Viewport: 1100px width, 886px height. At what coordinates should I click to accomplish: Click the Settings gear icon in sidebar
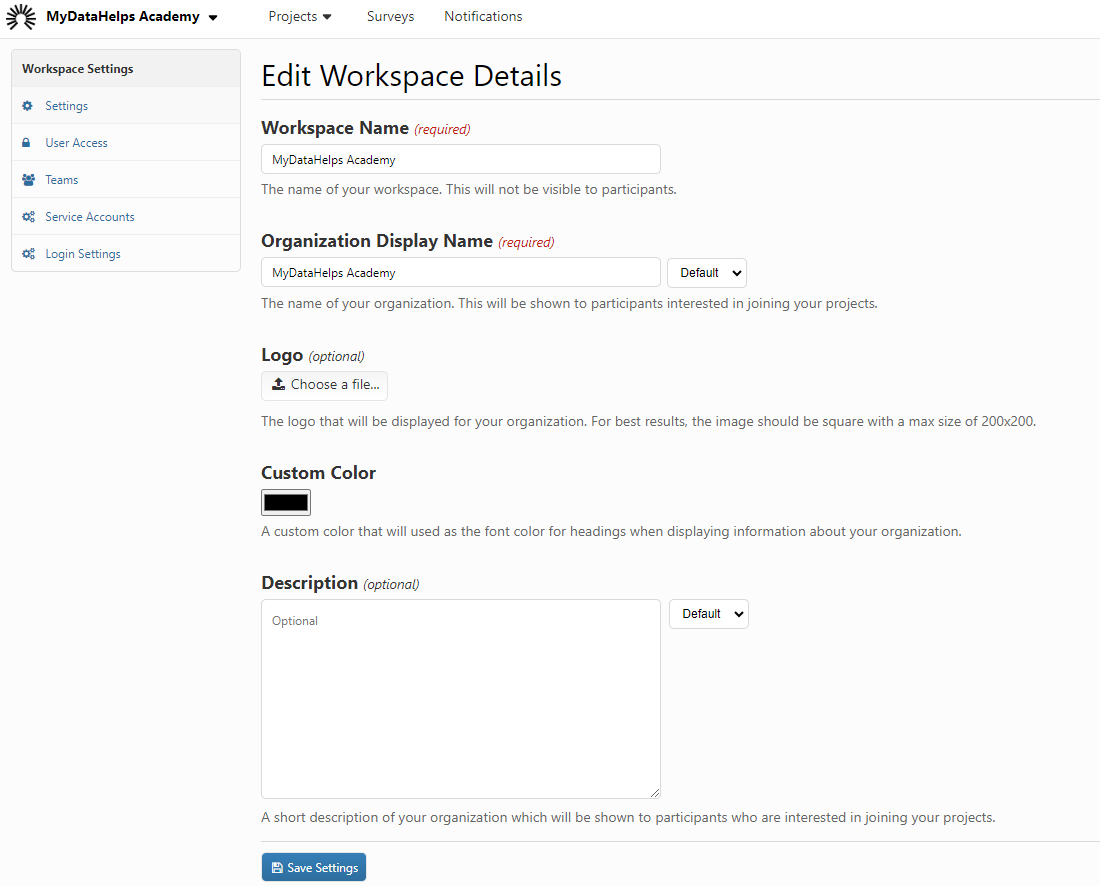[28, 106]
